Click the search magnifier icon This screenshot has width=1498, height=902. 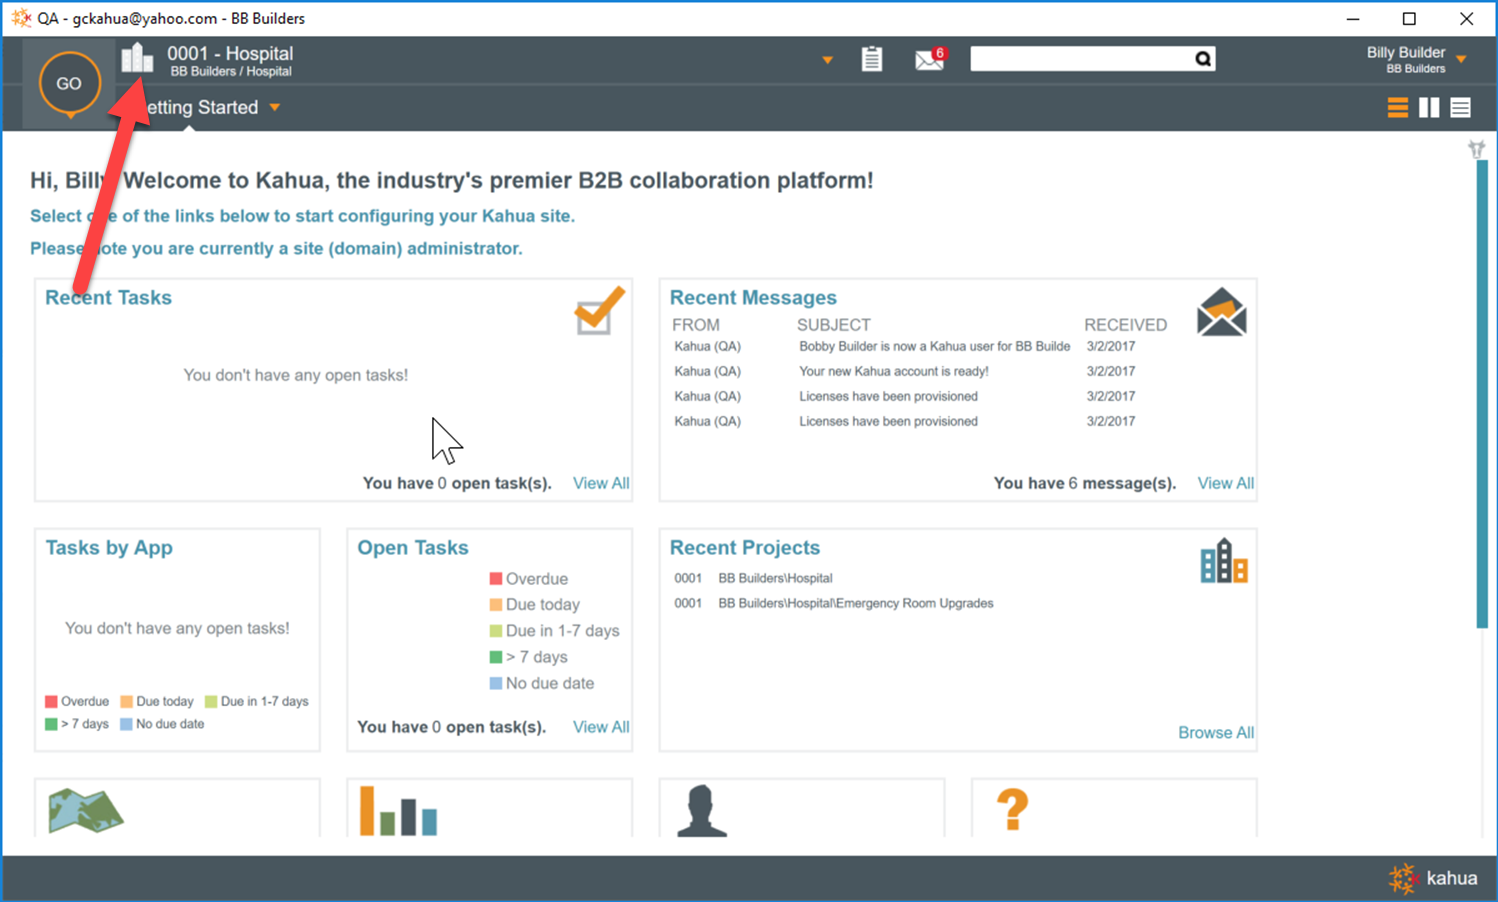pos(1203,59)
